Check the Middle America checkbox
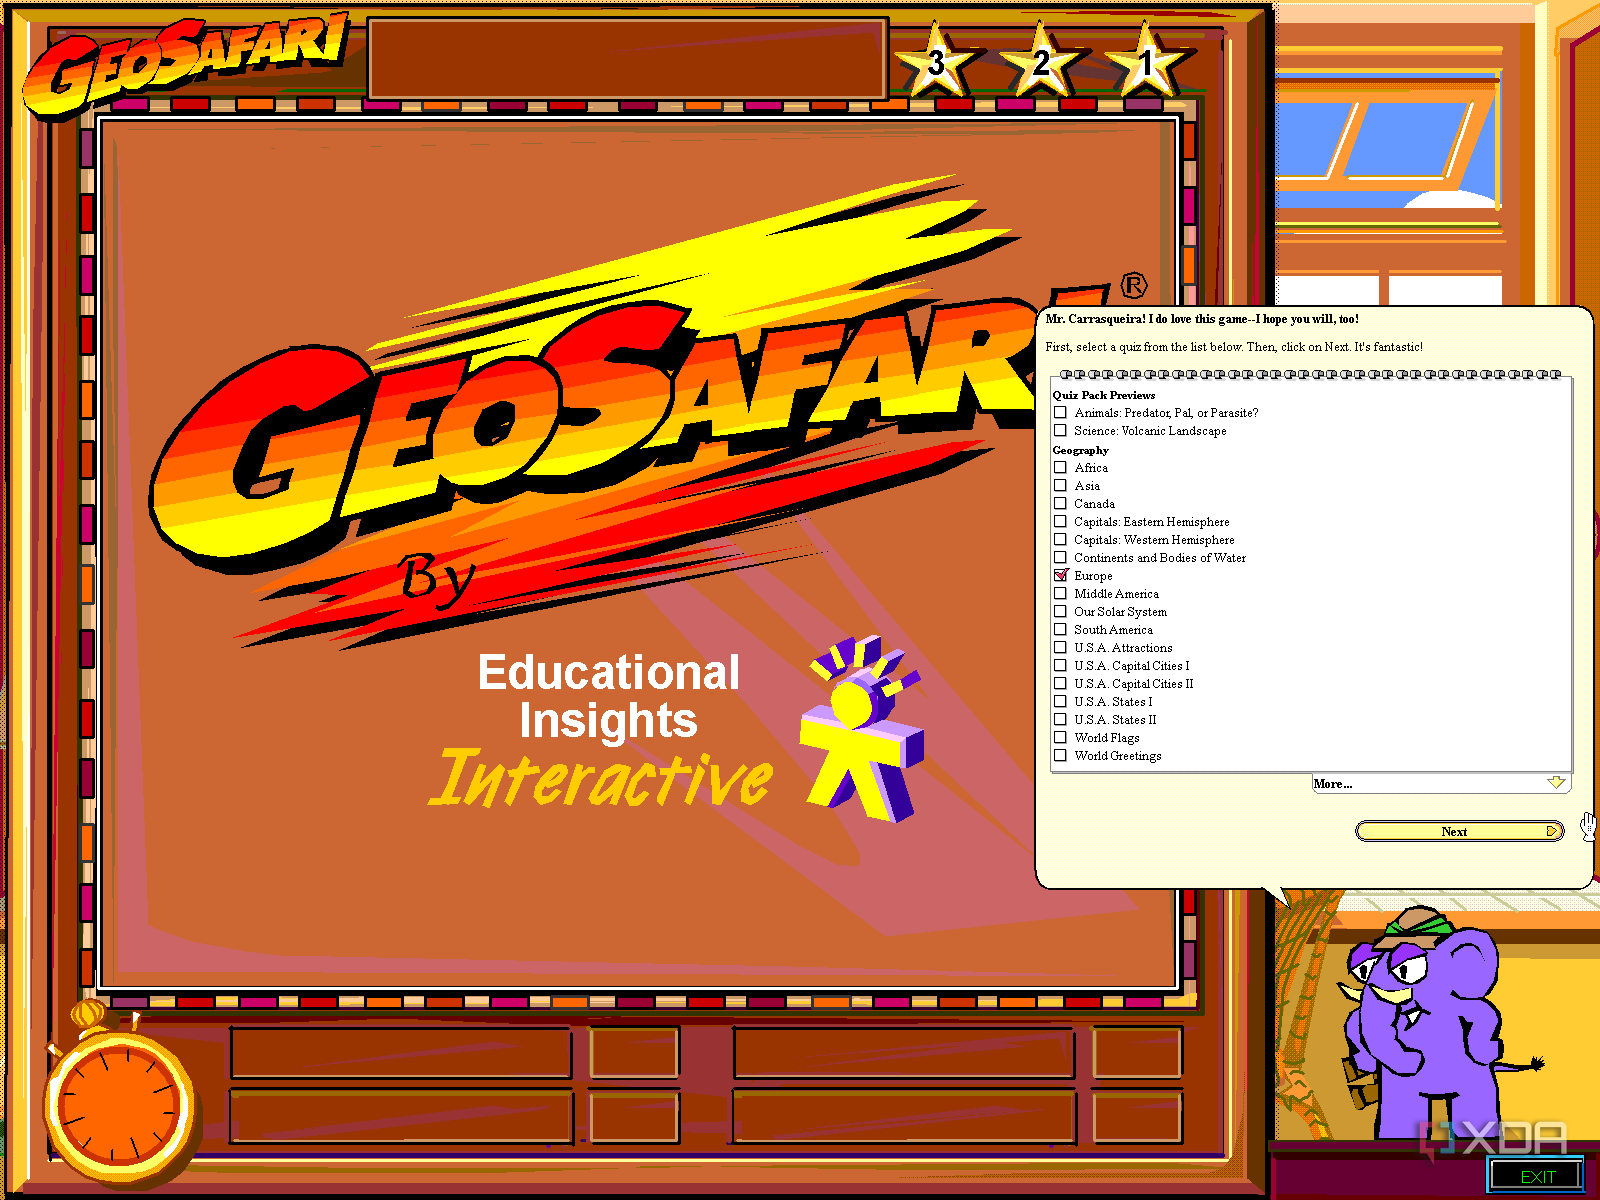Image resolution: width=1600 pixels, height=1200 pixels. click(1060, 593)
